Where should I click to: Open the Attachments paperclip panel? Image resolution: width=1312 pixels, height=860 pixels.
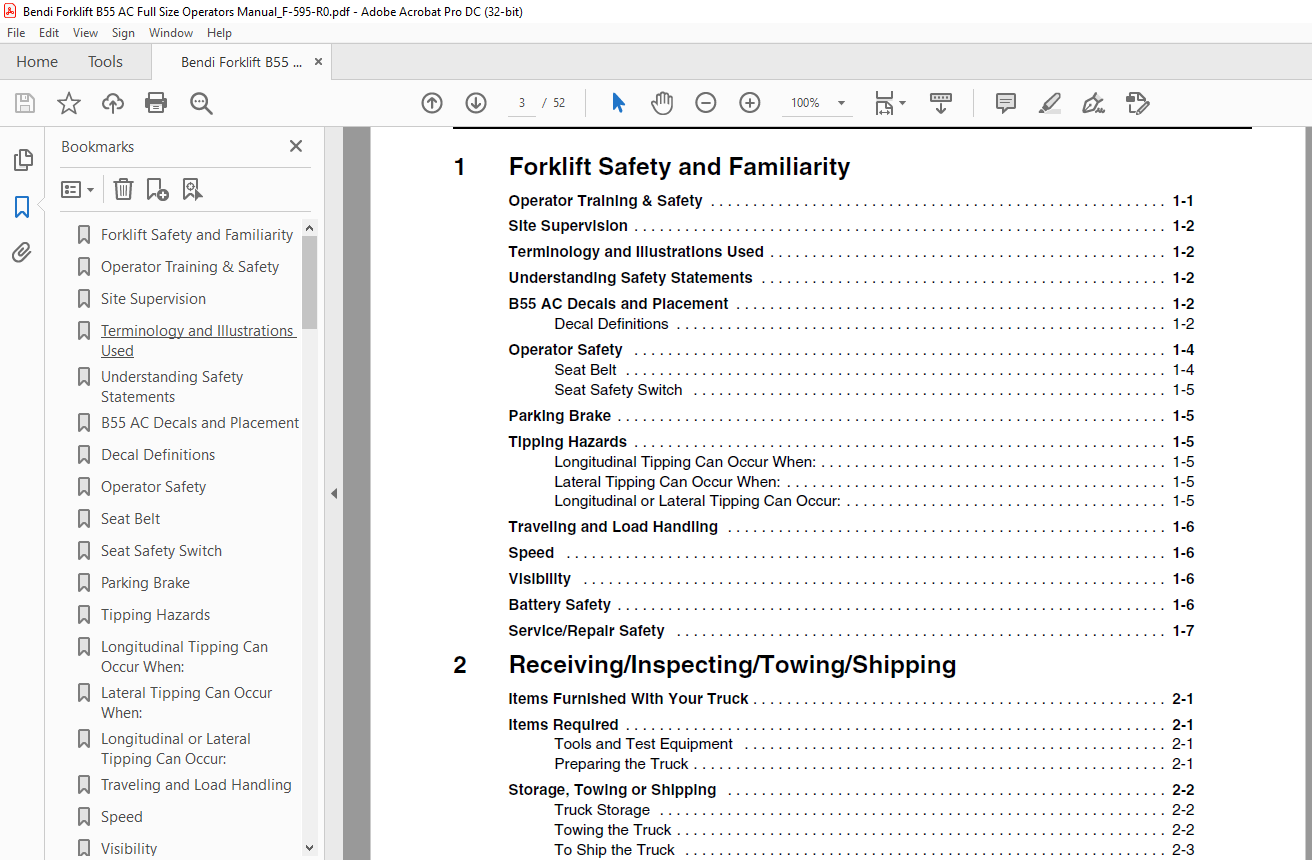click(x=22, y=253)
